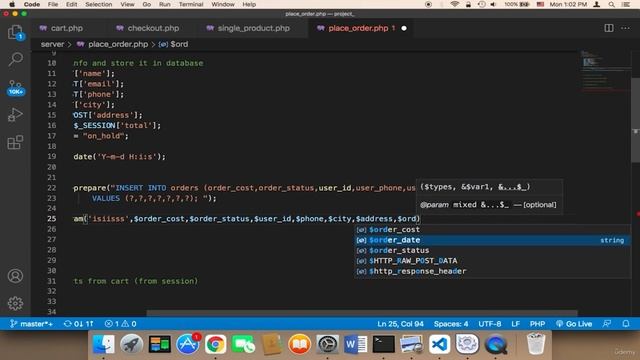Open the Selection menu

pos(98,4)
